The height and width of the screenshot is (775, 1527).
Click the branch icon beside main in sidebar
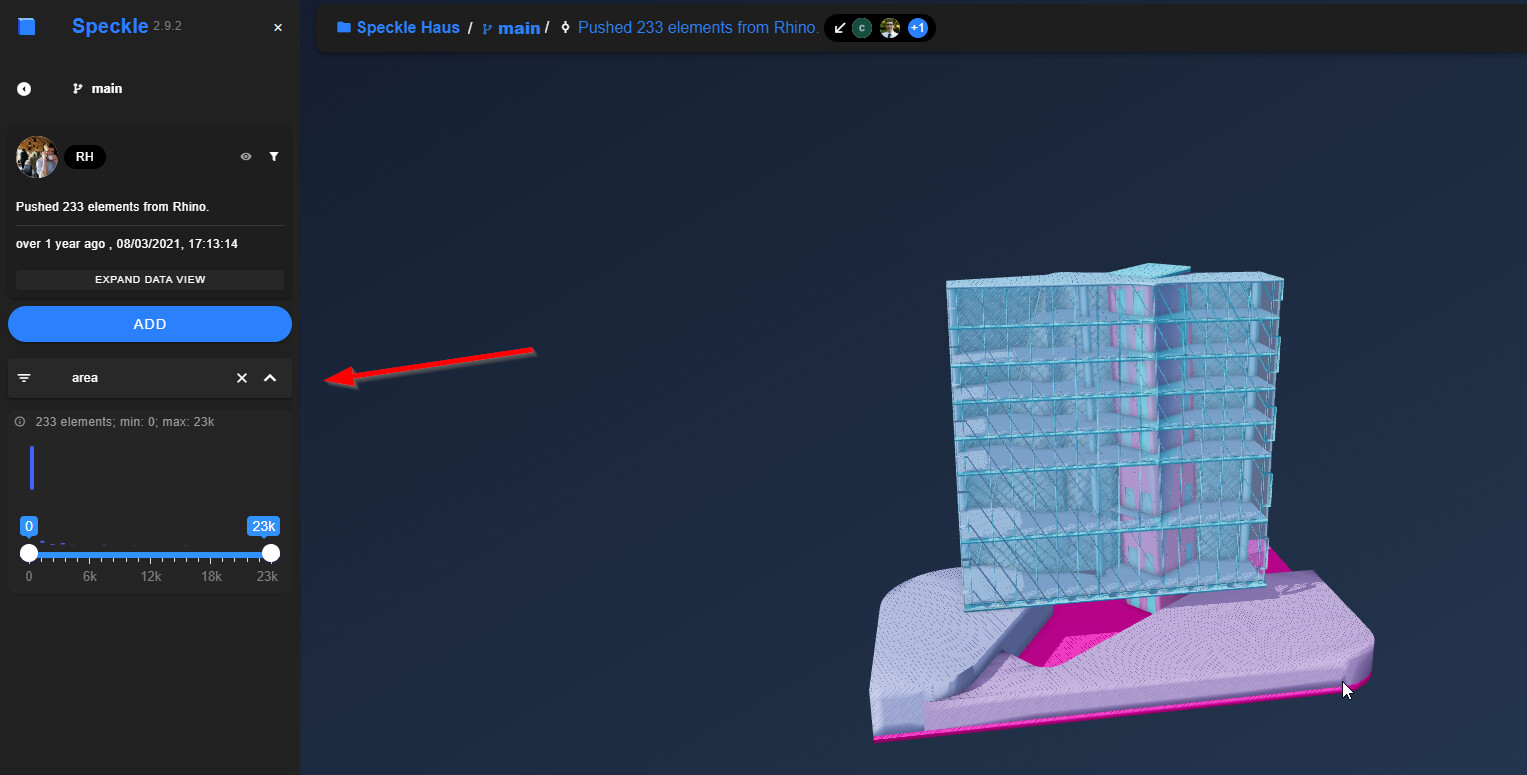click(78, 88)
